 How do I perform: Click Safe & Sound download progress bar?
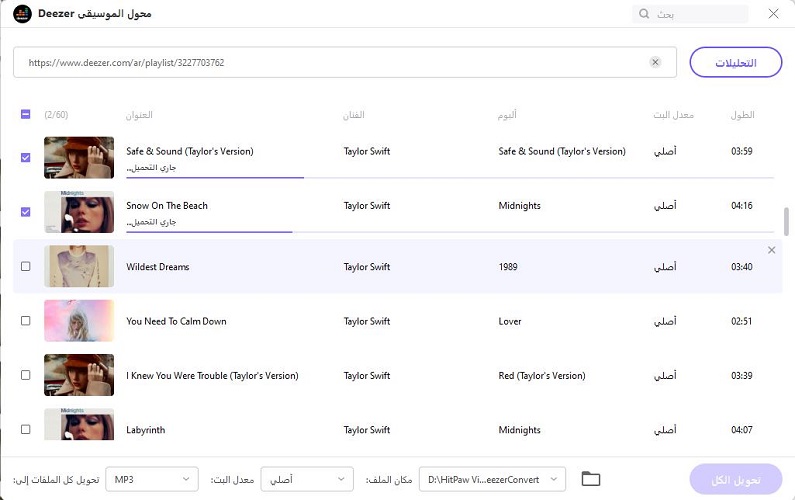point(450,177)
